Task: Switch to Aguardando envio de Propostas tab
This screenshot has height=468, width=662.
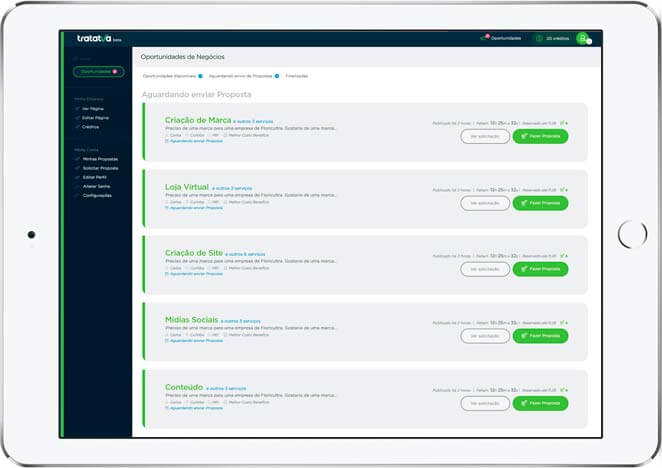Action: point(242,76)
